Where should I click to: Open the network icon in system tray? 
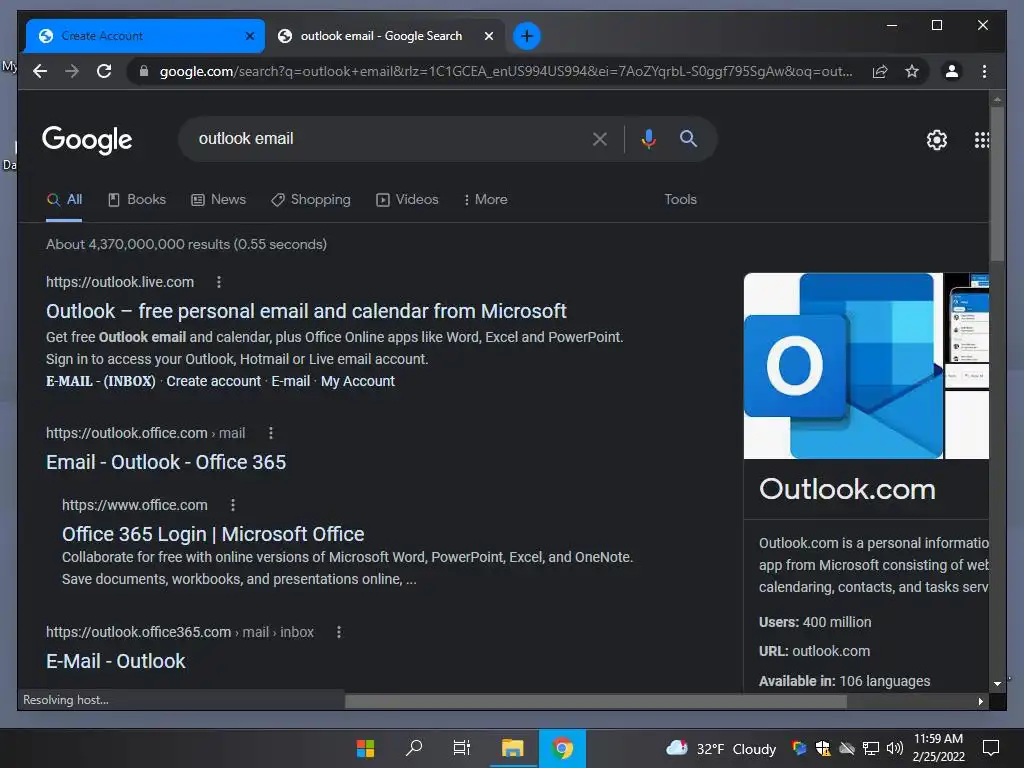[871, 748]
